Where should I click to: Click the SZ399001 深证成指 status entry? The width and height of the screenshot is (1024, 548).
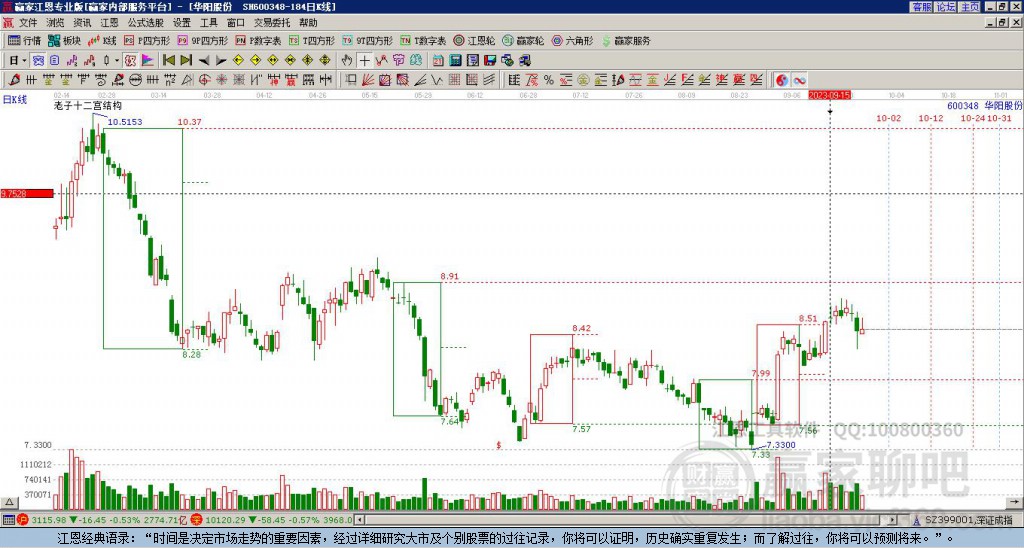click(x=967, y=520)
